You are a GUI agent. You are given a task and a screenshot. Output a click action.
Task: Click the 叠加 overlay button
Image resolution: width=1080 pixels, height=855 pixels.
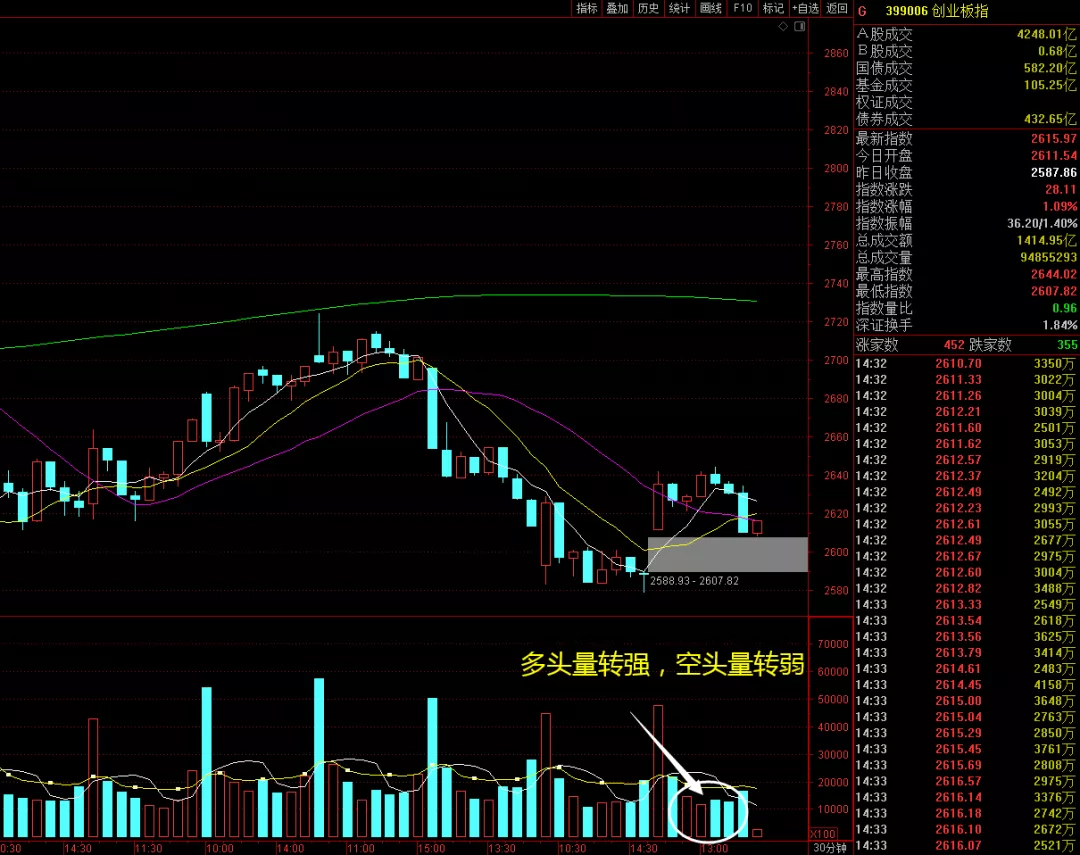click(x=616, y=8)
